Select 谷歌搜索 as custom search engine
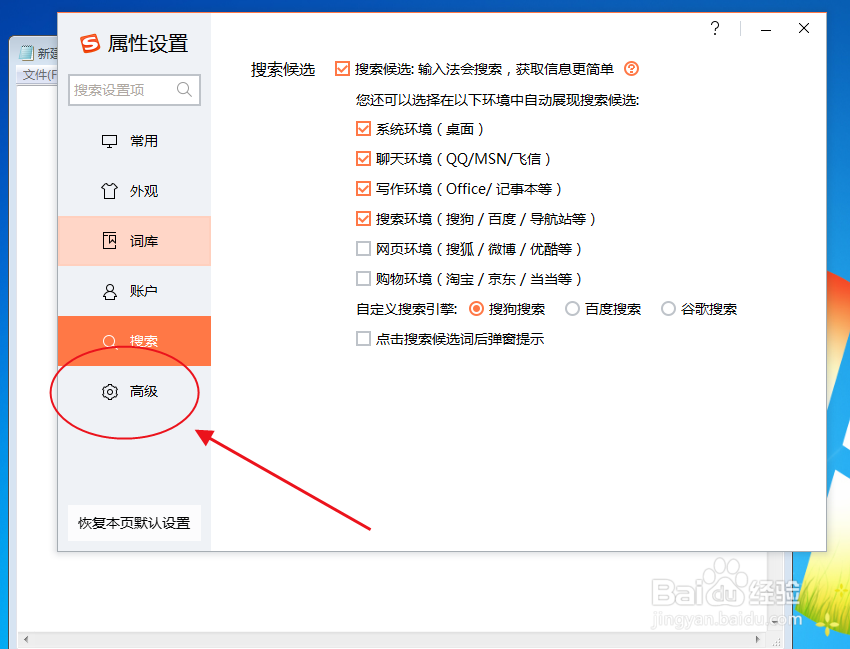This screenshot has height=649, width=850. 668,309
